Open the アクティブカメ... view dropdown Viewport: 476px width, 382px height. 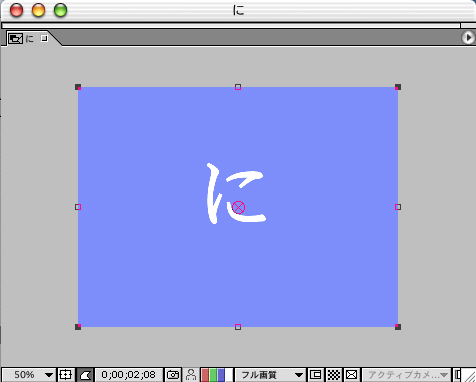tap(407, 375)
